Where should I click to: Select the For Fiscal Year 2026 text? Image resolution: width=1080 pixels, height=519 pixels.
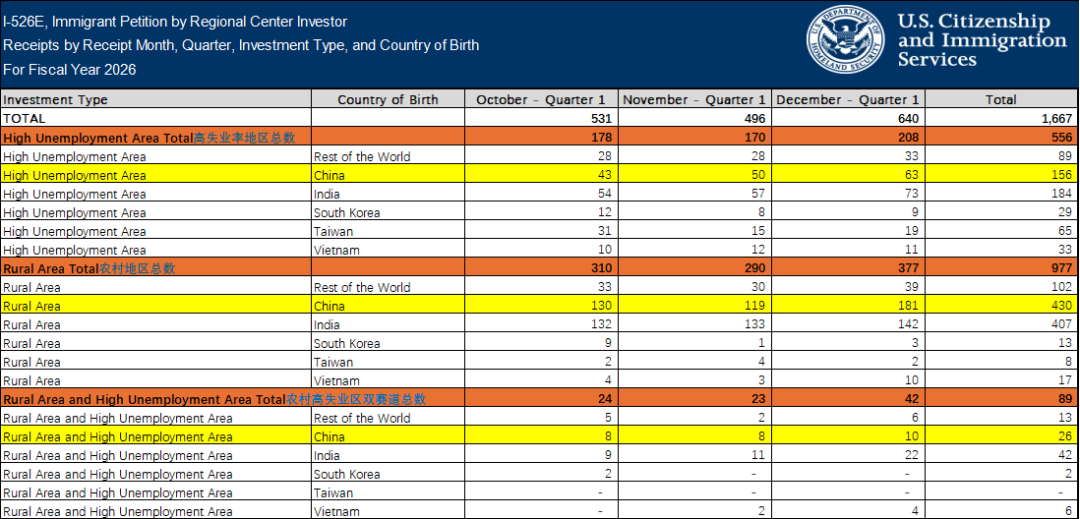(x=70, y=70)
